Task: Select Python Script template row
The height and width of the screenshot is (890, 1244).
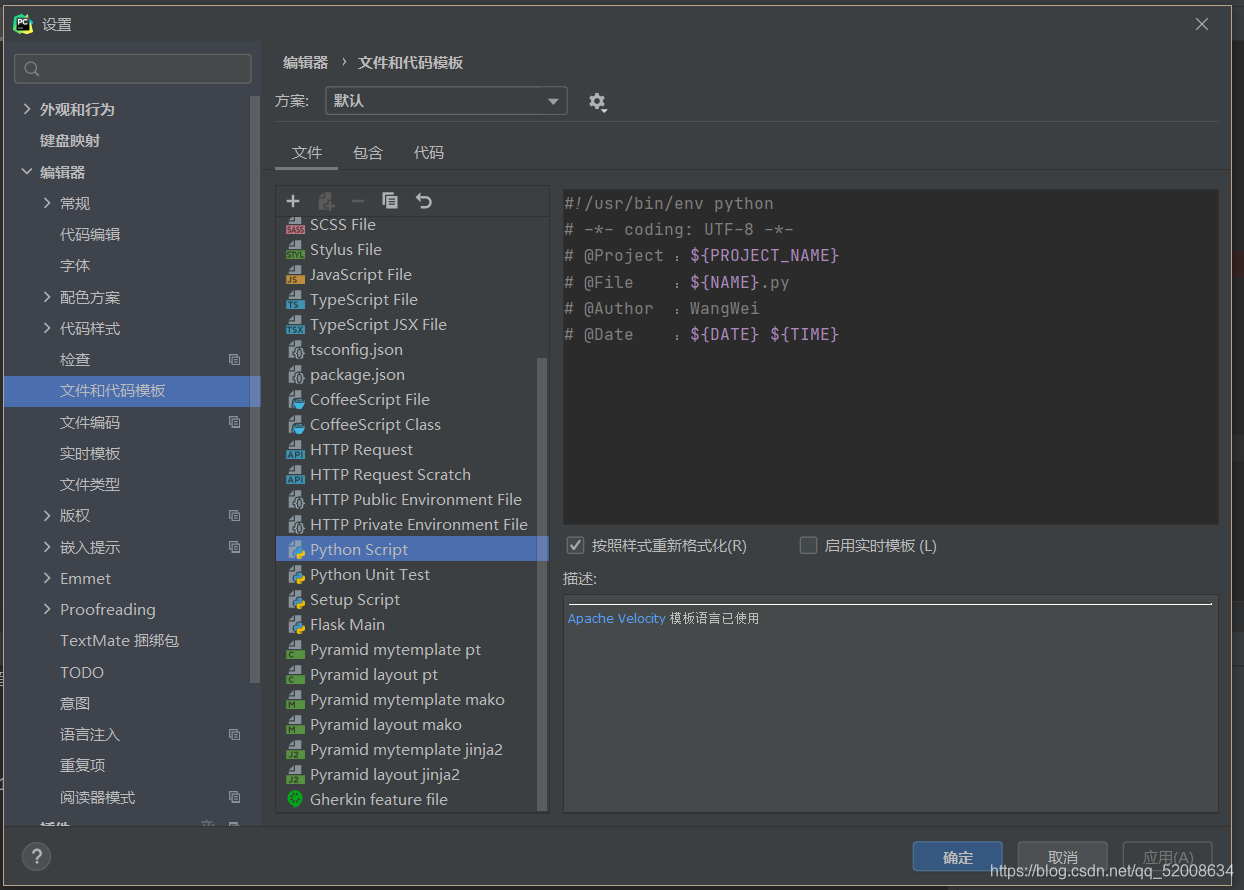Action: [412, 549]
